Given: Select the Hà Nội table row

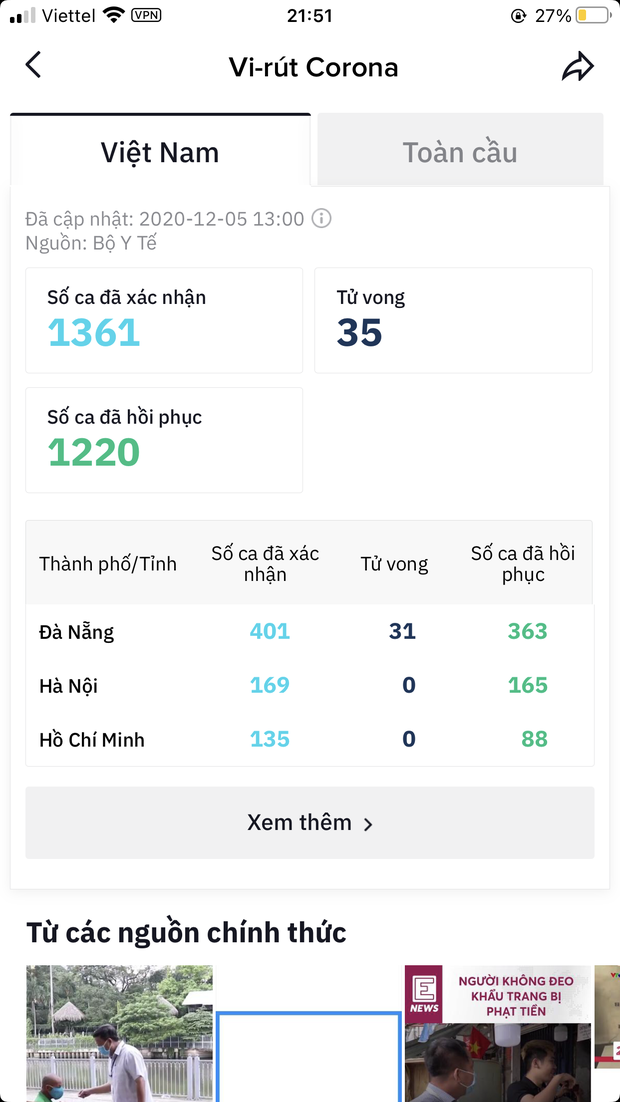Looking at the screenshot, I should 310,685.
